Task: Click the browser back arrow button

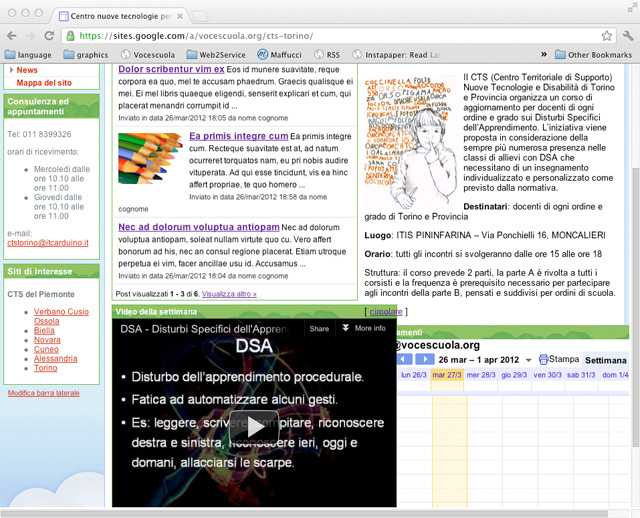Action: pyautogui.click(x=13, y=35)
